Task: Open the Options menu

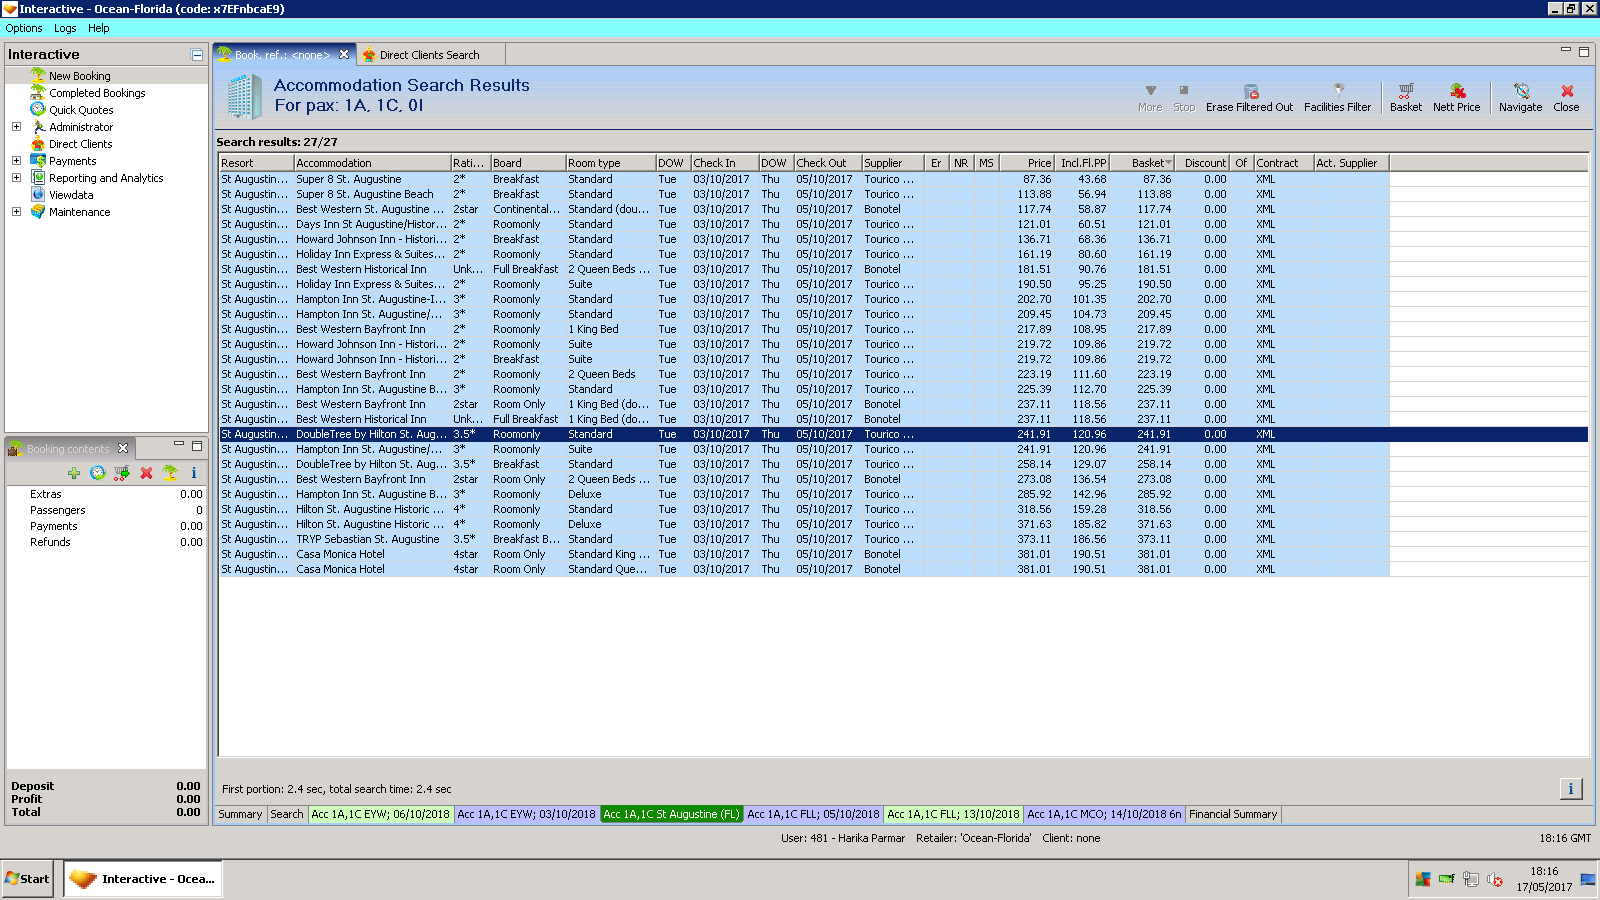Action: [24, 28]
